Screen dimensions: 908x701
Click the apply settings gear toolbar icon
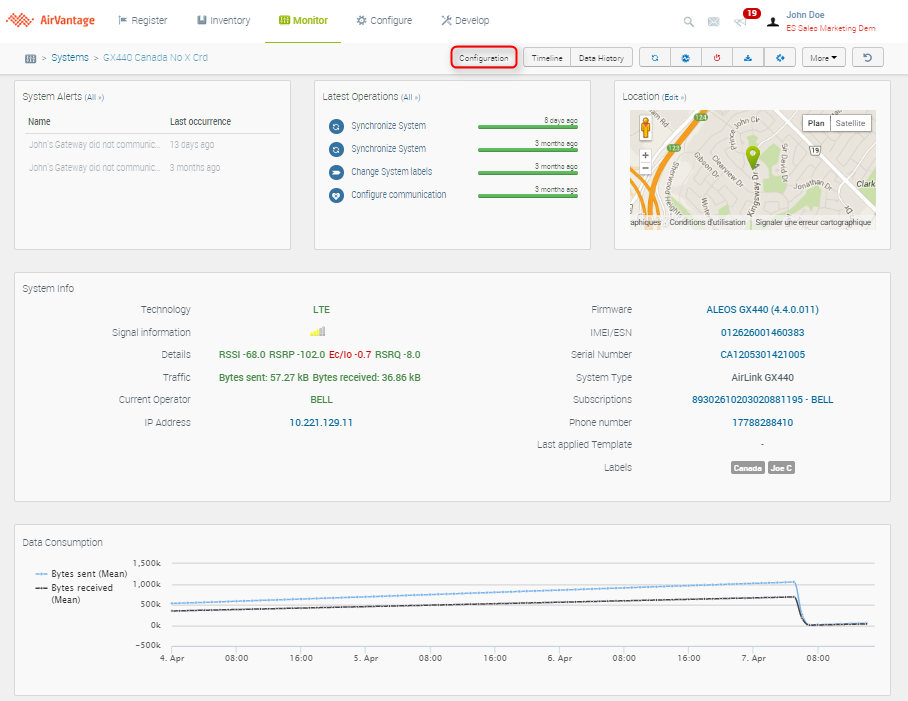coord(686,58)
